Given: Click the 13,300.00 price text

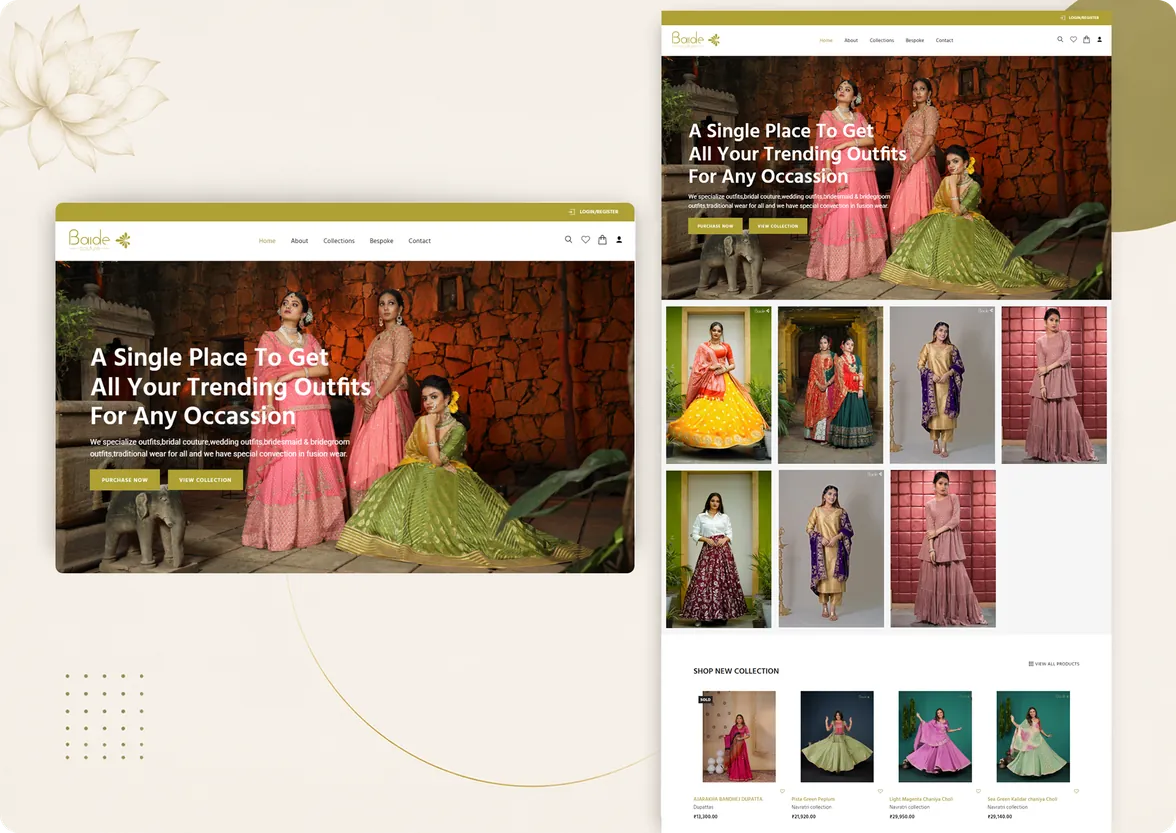Looking at the screenshot, I should pyautogui.click(x=706, y=817).
